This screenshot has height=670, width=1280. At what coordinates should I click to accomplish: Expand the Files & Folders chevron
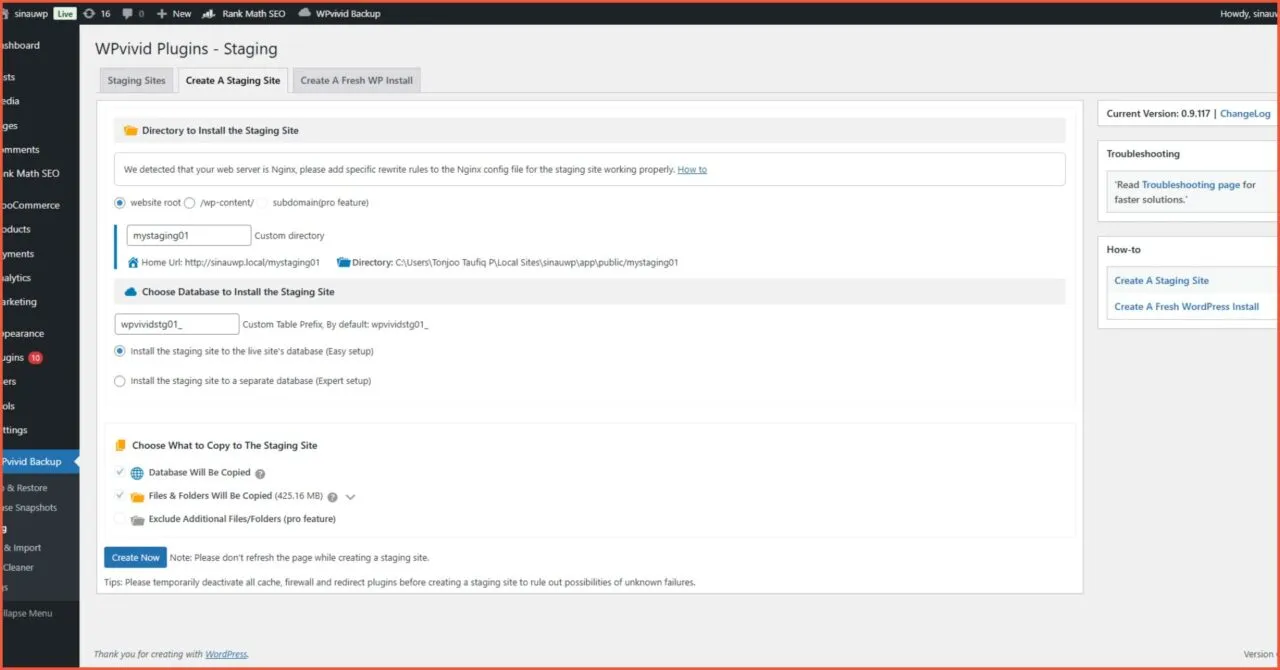[351, 497]
